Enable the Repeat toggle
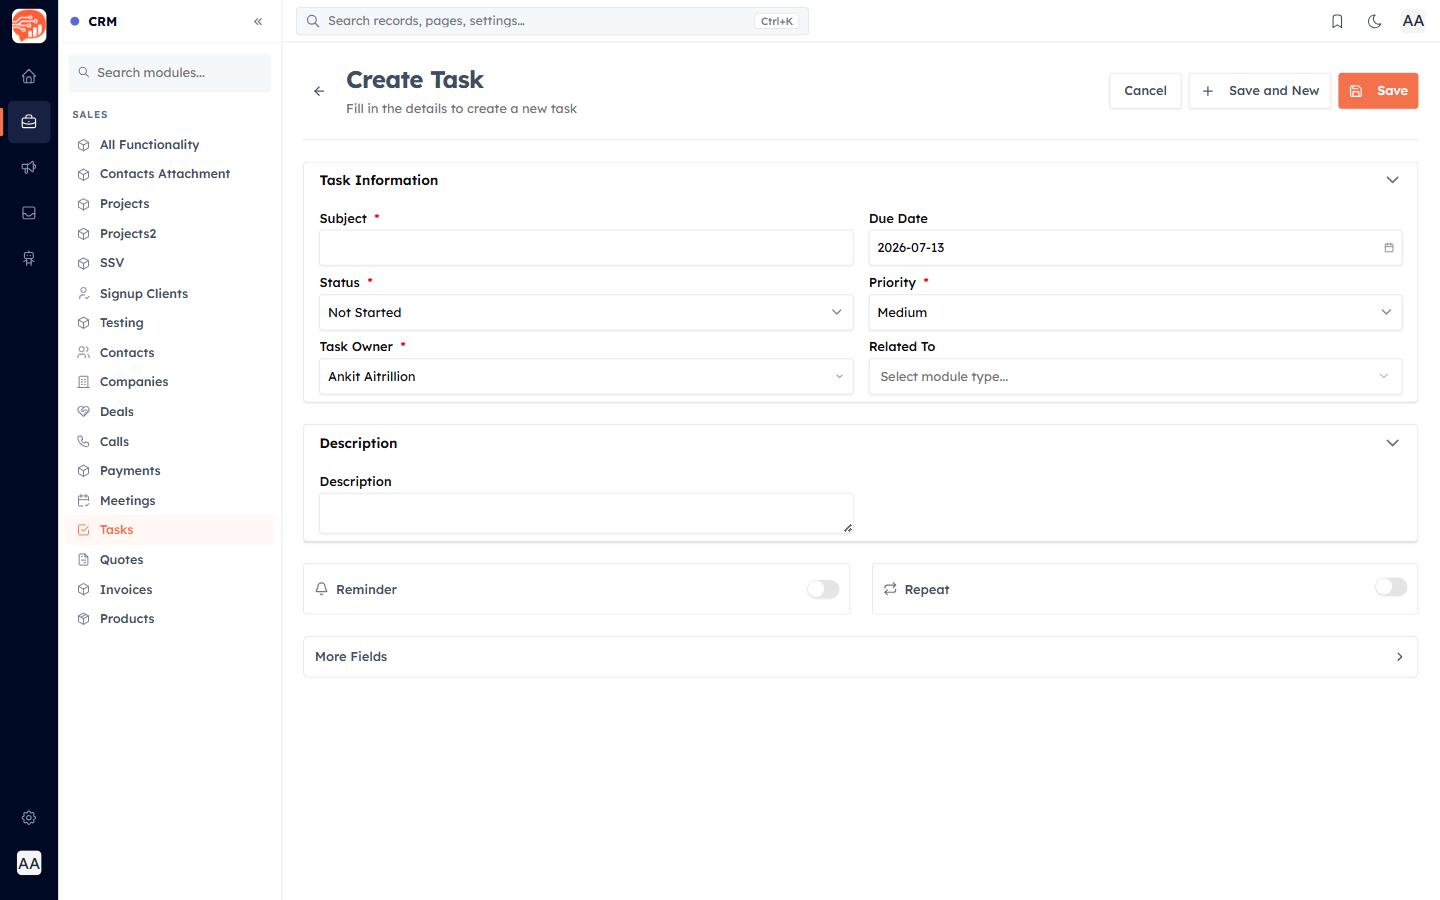This screenshot has height=900, width=1440. click(1391, 587)
